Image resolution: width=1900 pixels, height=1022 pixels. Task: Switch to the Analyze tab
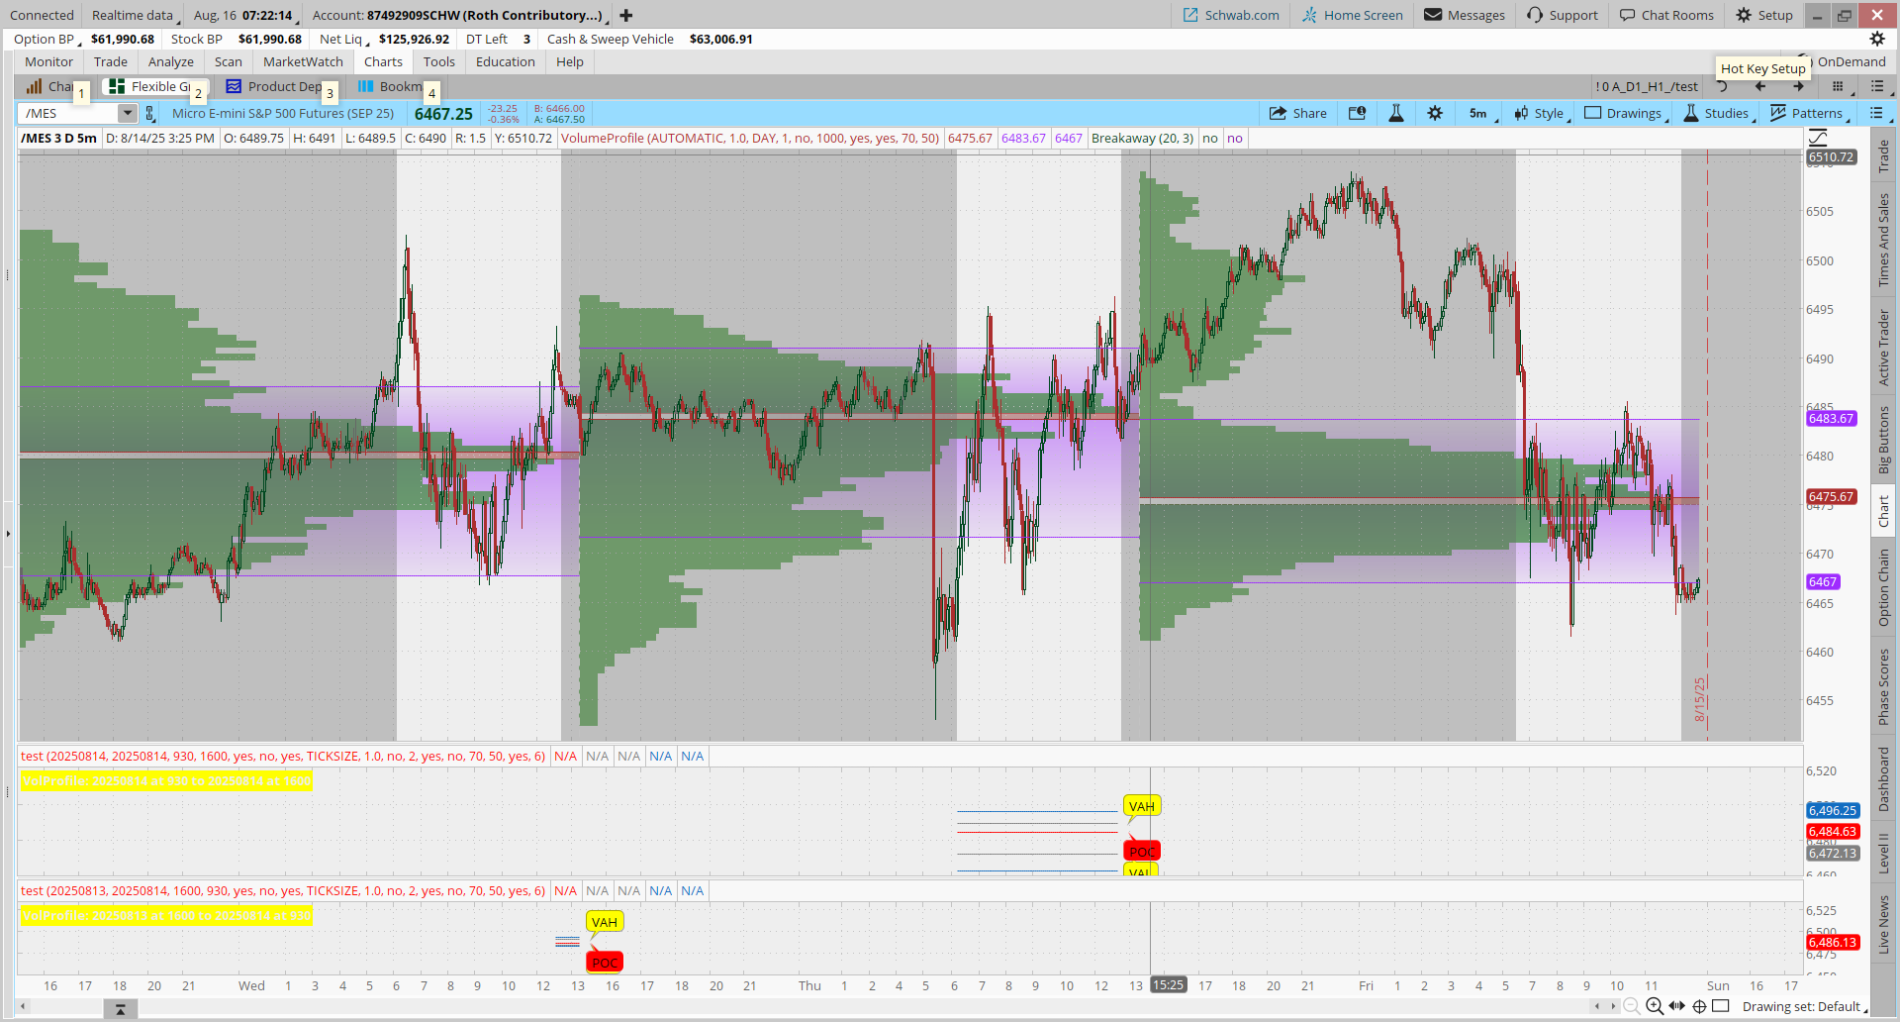point(171,62)
